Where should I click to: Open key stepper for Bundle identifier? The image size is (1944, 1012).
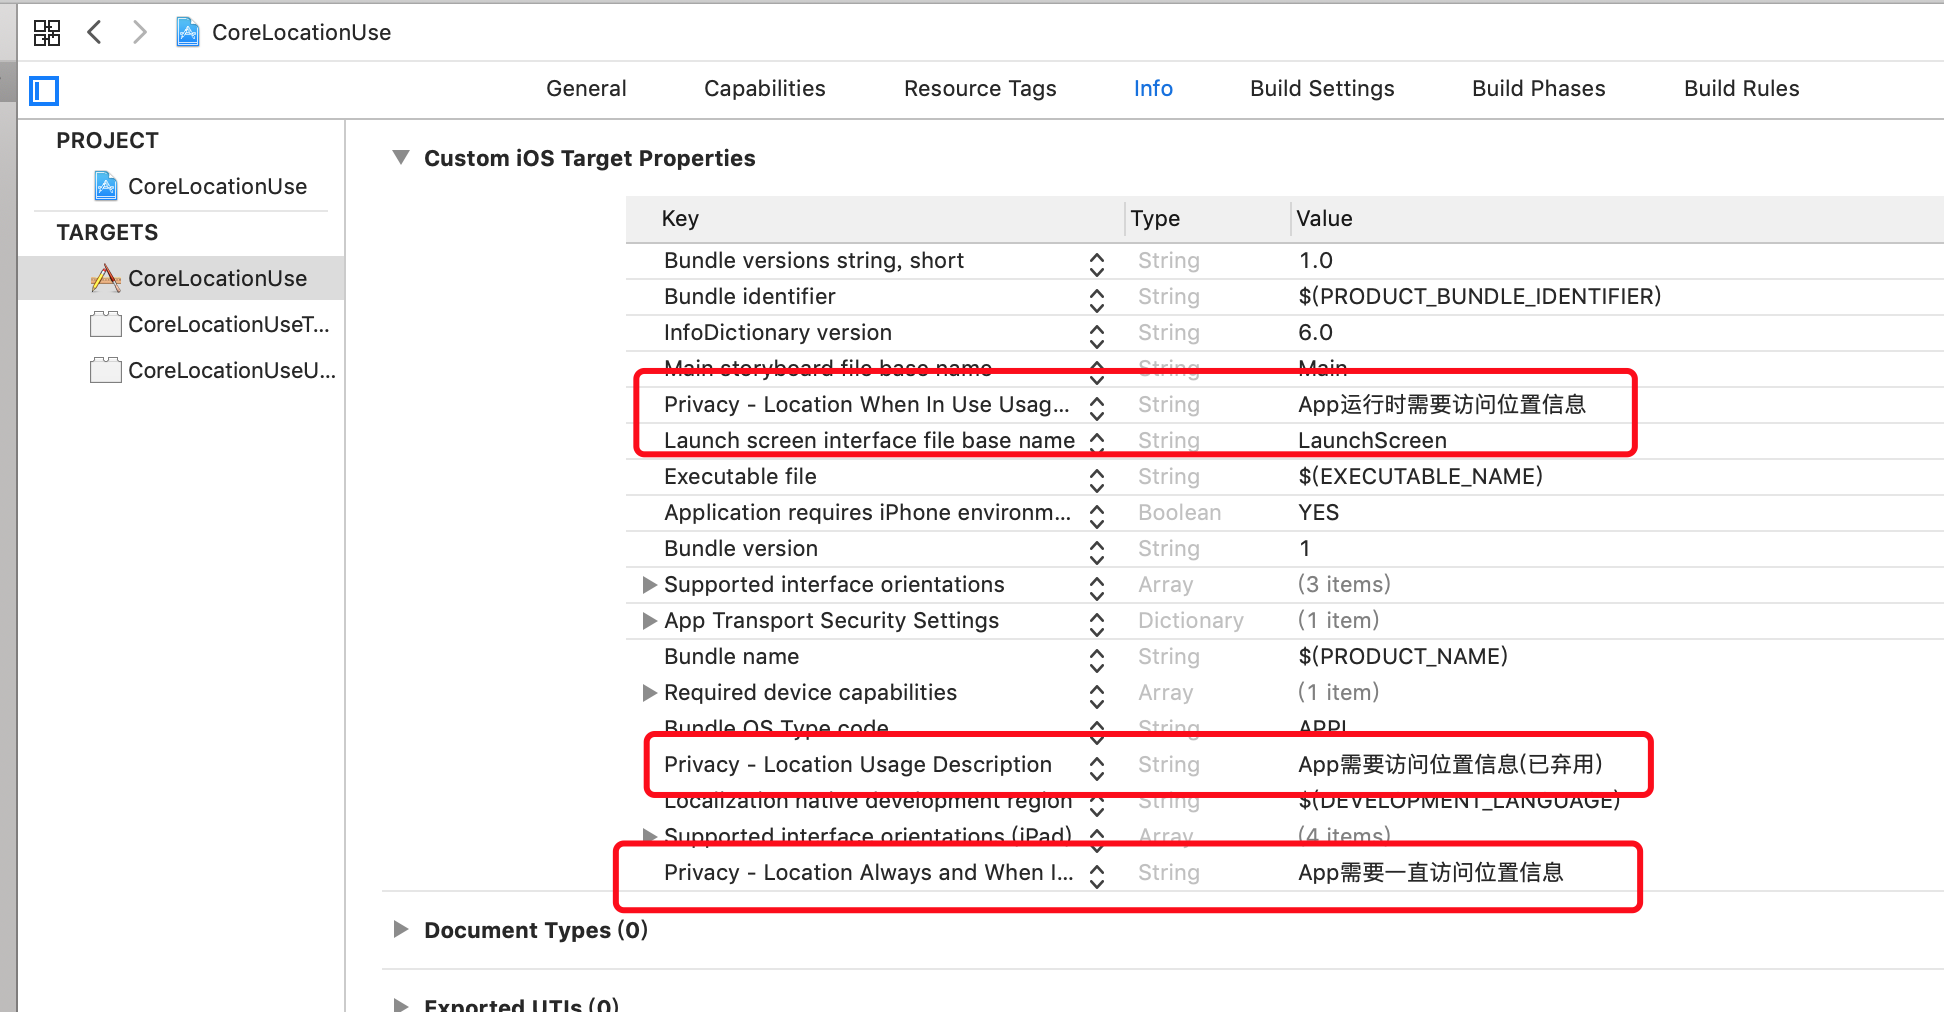(x=1097, y=299)
